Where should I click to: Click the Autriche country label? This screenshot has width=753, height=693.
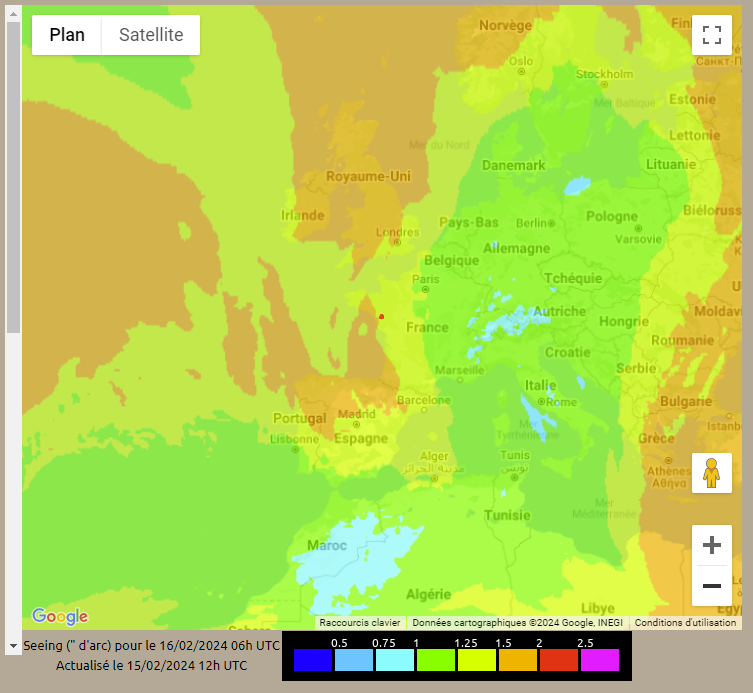[x=559, y=311]
